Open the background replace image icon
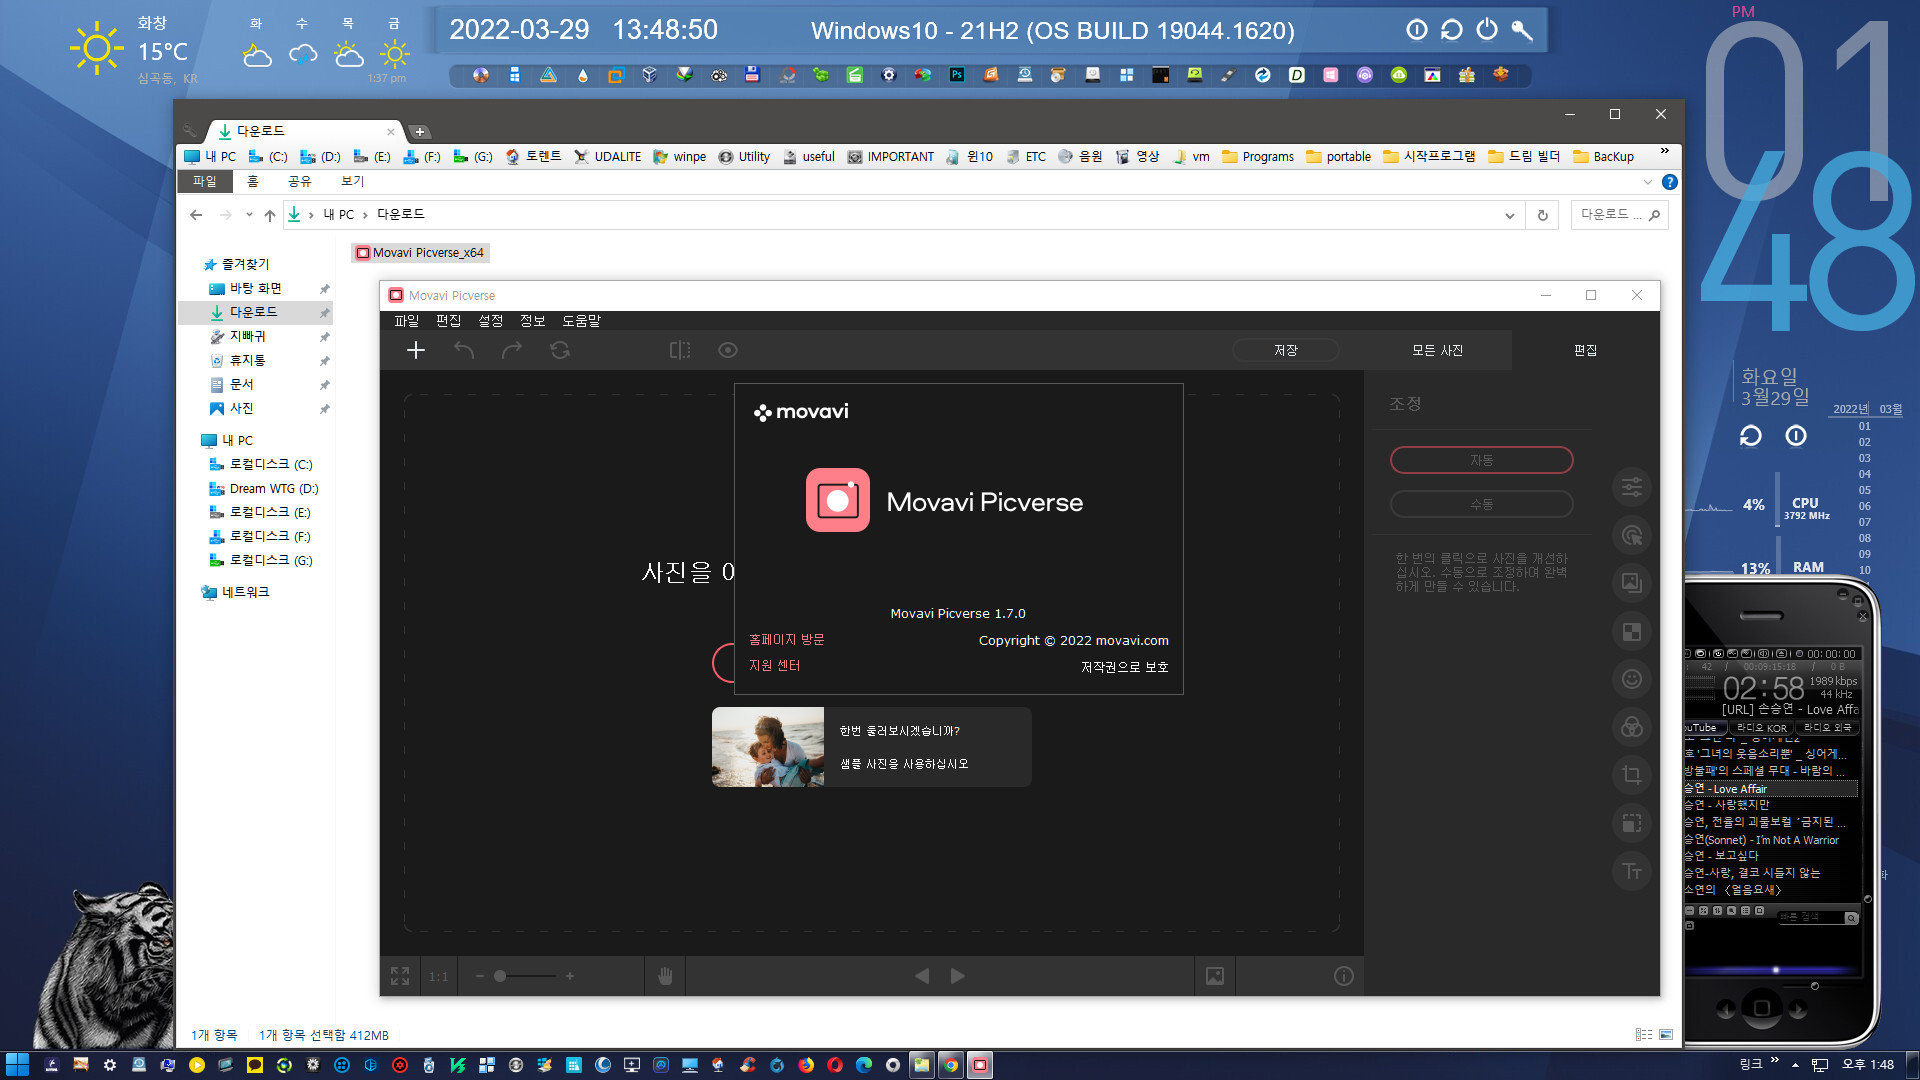1920x1080 pixels. [1632, 583]
